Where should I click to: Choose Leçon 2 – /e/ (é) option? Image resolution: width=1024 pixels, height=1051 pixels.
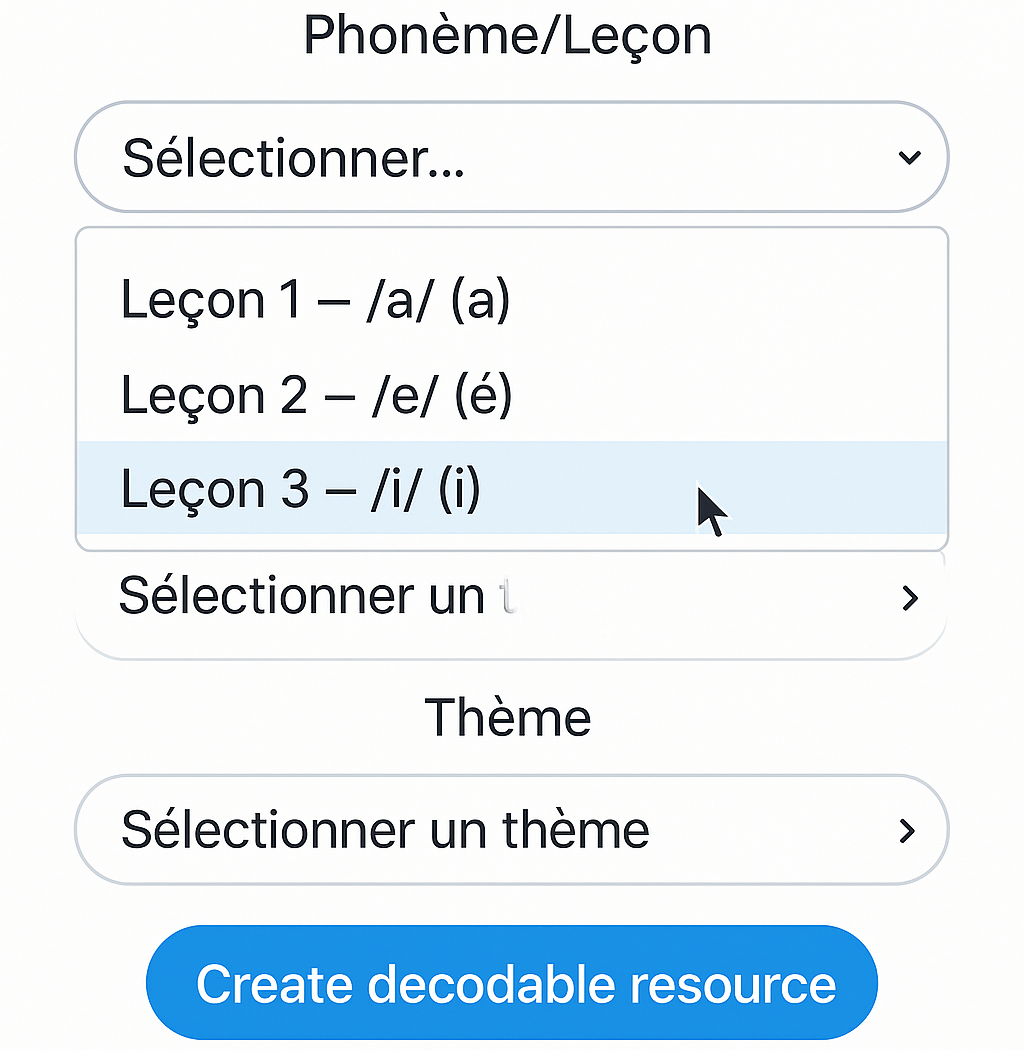316,394
